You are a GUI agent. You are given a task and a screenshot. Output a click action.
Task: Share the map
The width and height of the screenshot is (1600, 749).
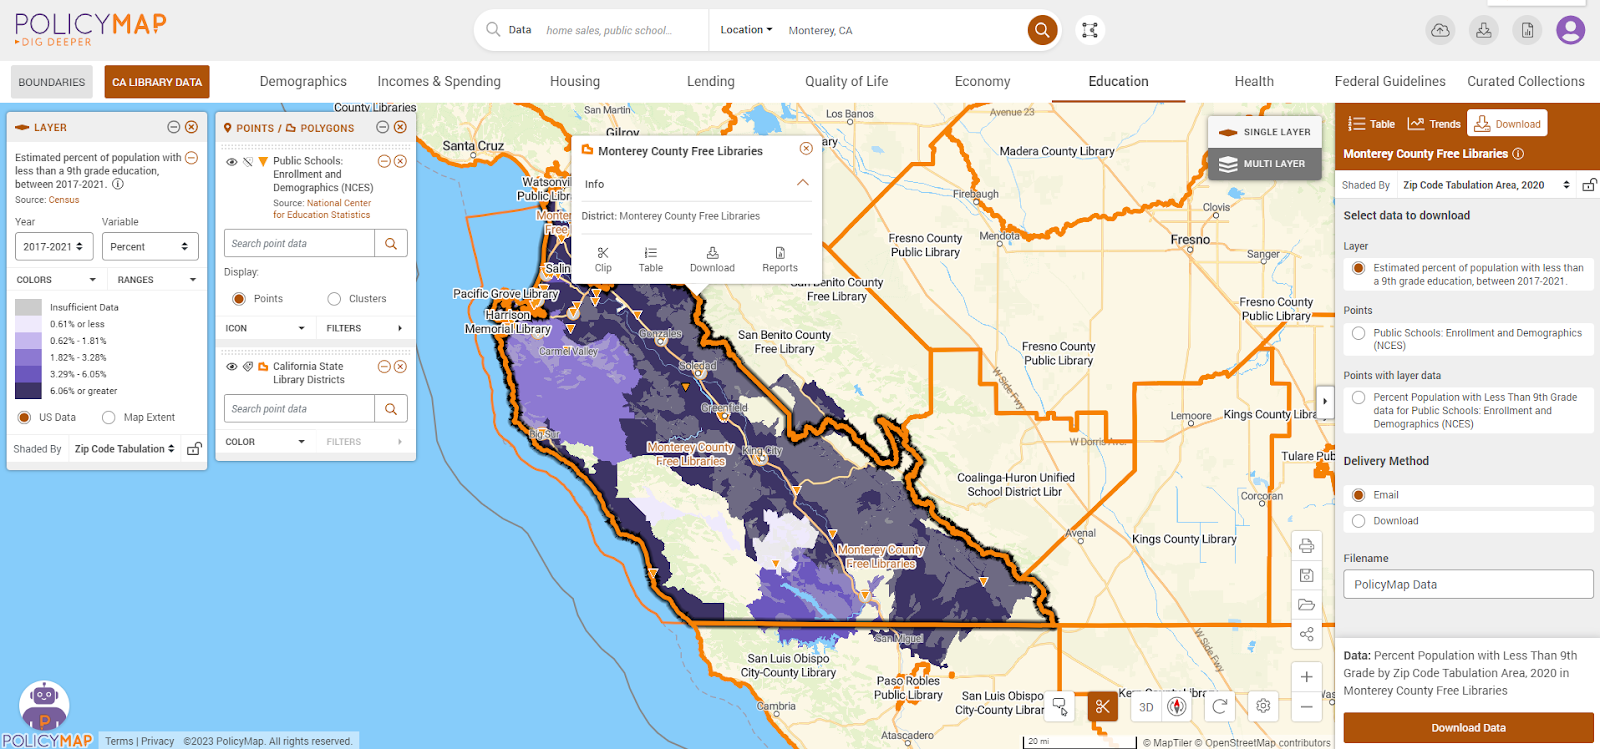(1306, 634)
